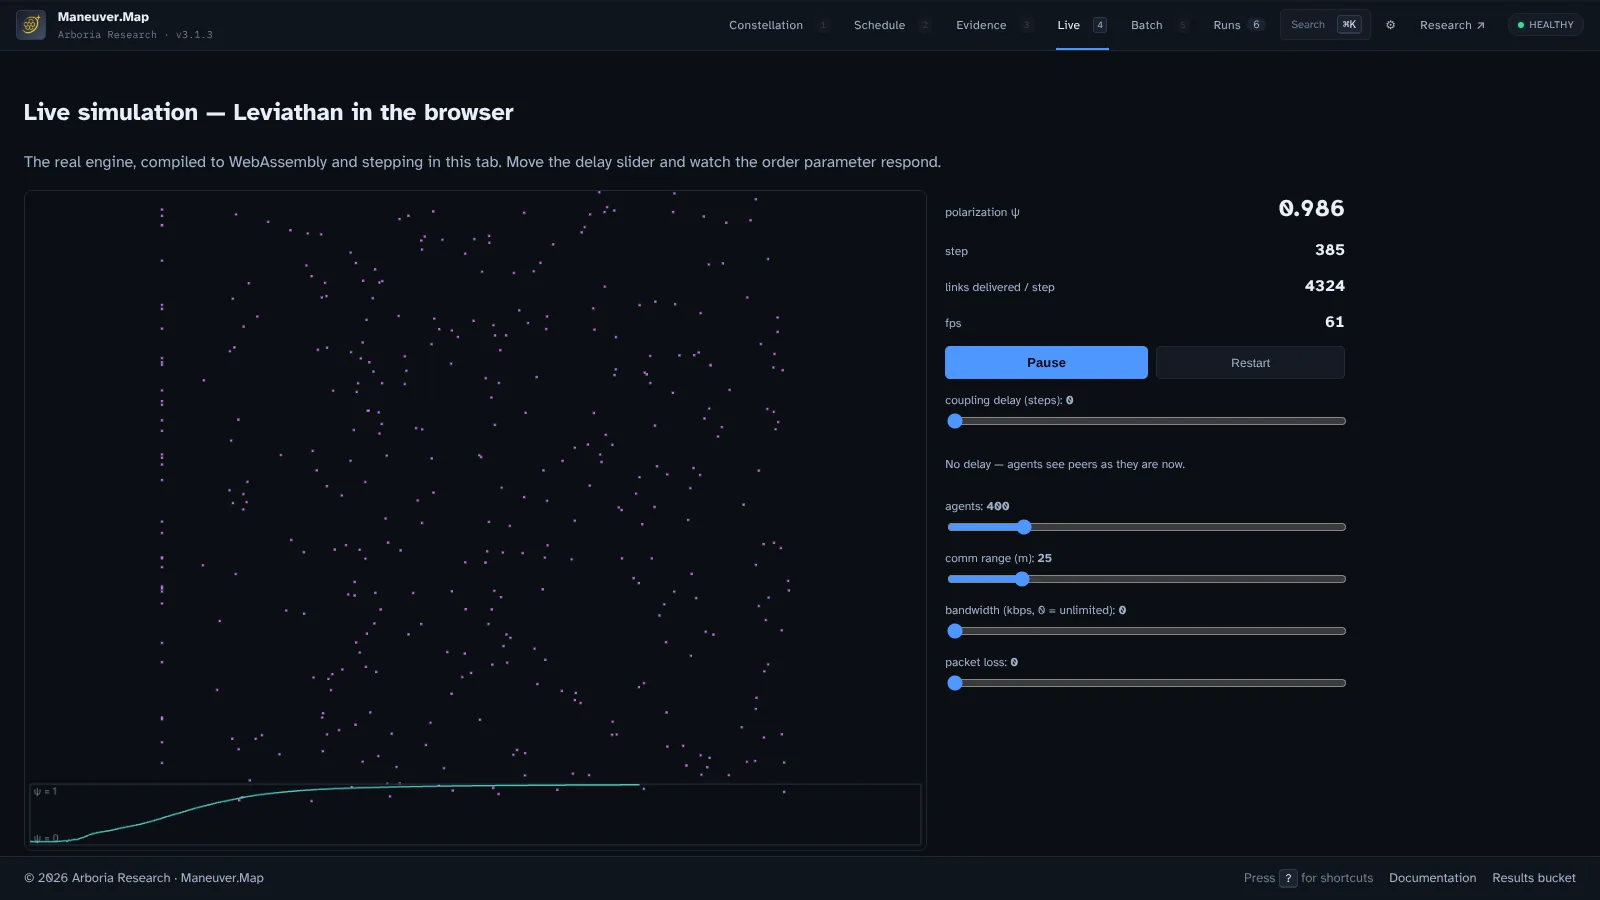The height and width of the screenshot is (900, 1600).
Task: Click the copyright text in the footer
Action: point(144,878)
